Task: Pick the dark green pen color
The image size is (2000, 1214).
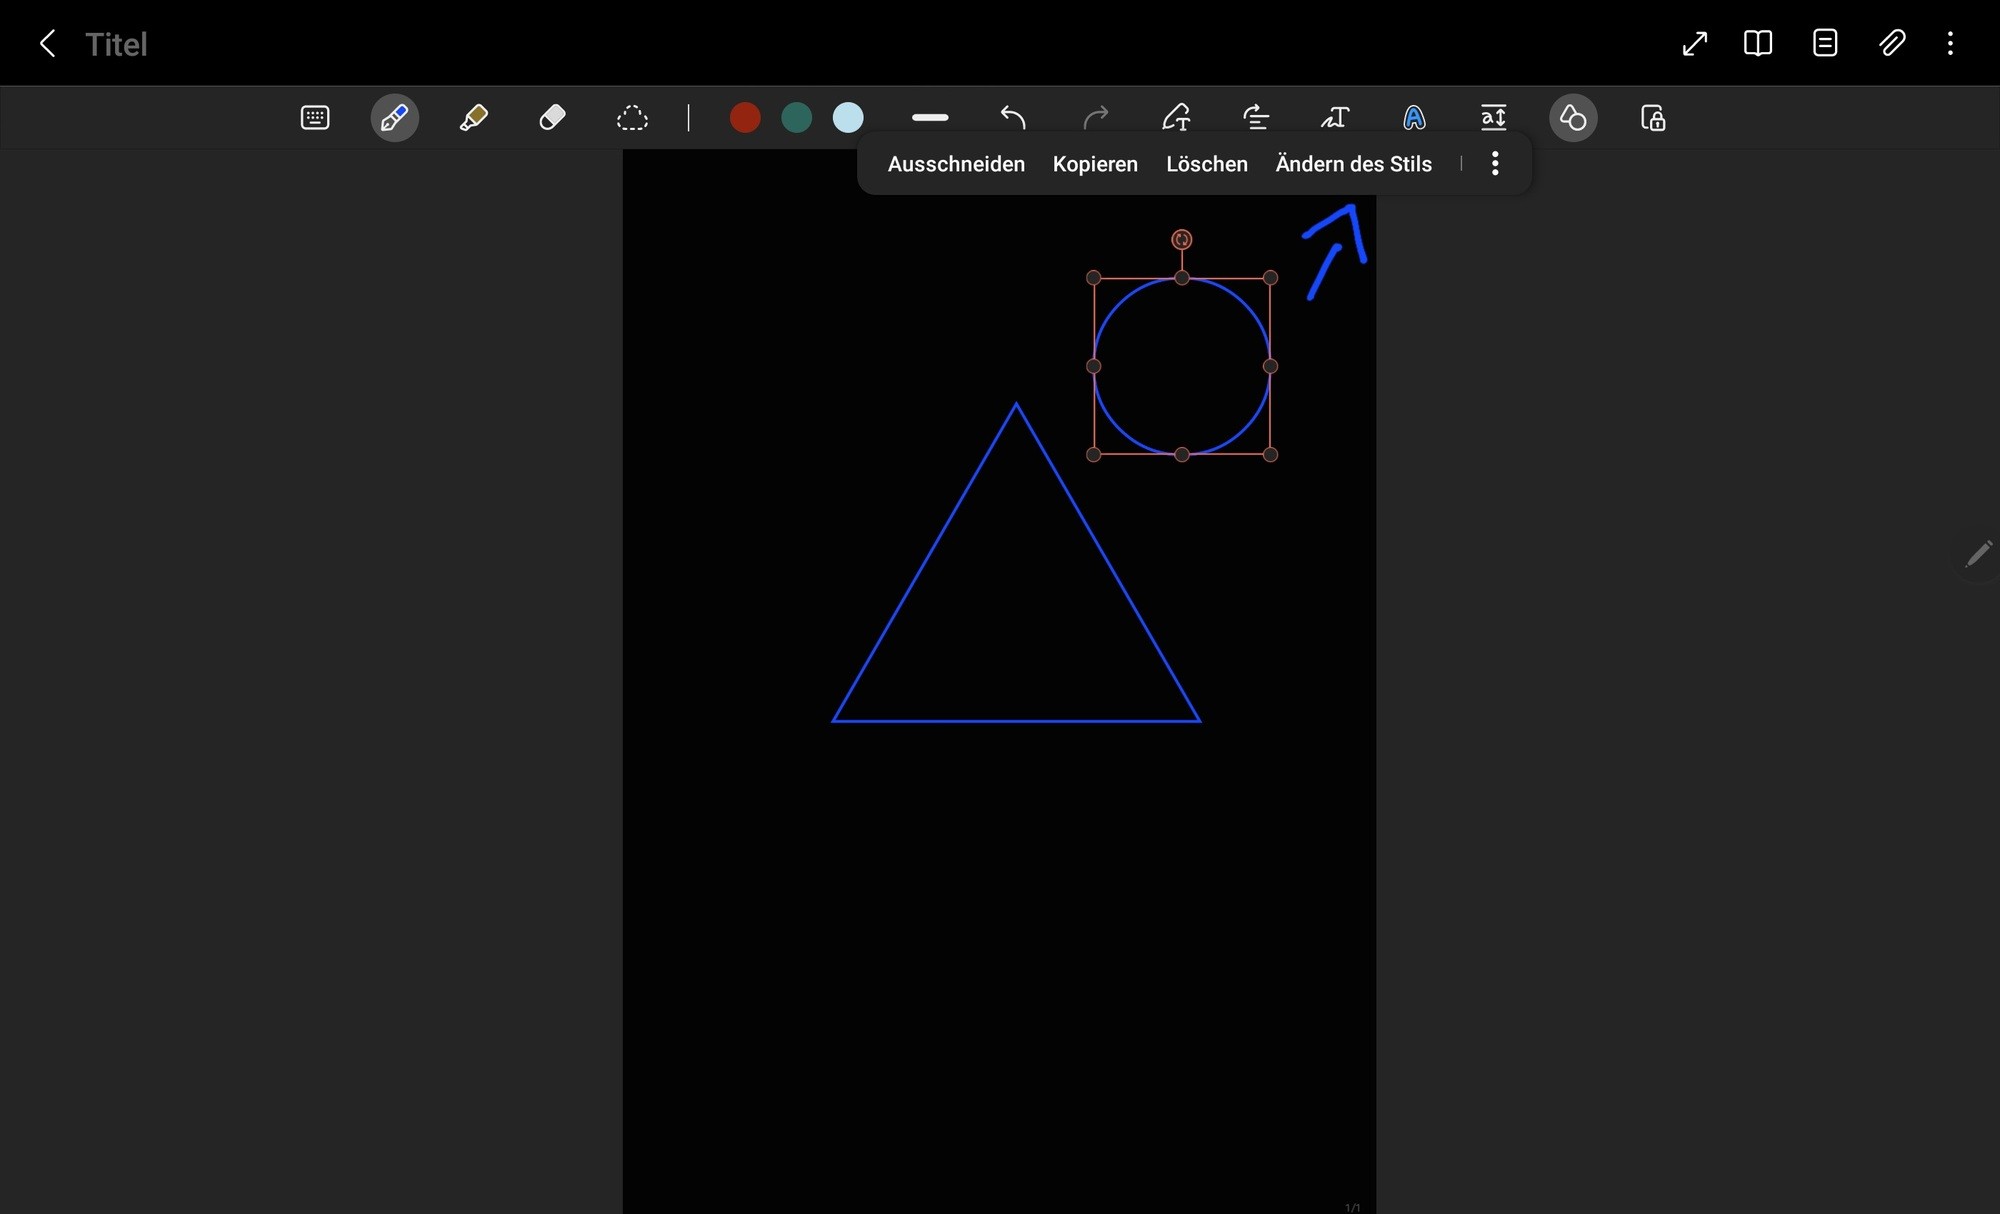Action: pos(796,118)
